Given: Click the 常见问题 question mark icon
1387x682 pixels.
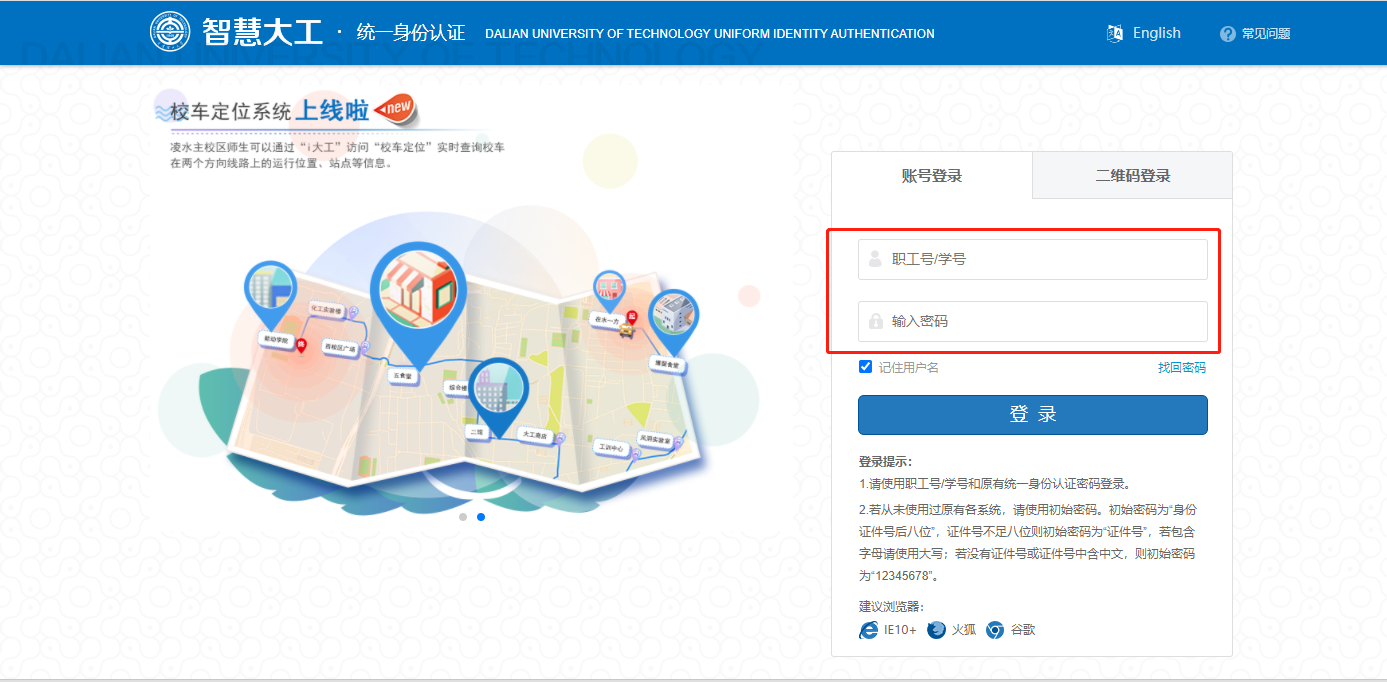Looking at the screenshot, I should [x=1228, y=34].
